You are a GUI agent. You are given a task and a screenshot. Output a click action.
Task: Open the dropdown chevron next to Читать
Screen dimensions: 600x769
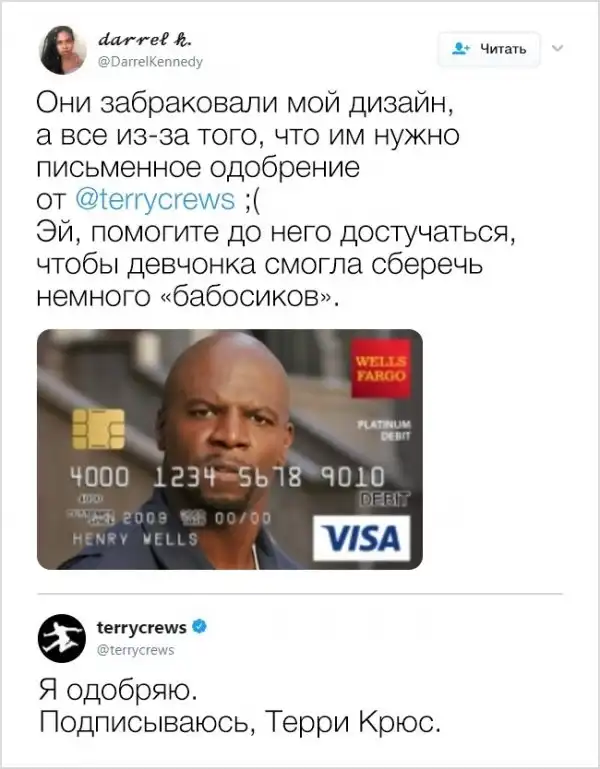tap(557, 48)
